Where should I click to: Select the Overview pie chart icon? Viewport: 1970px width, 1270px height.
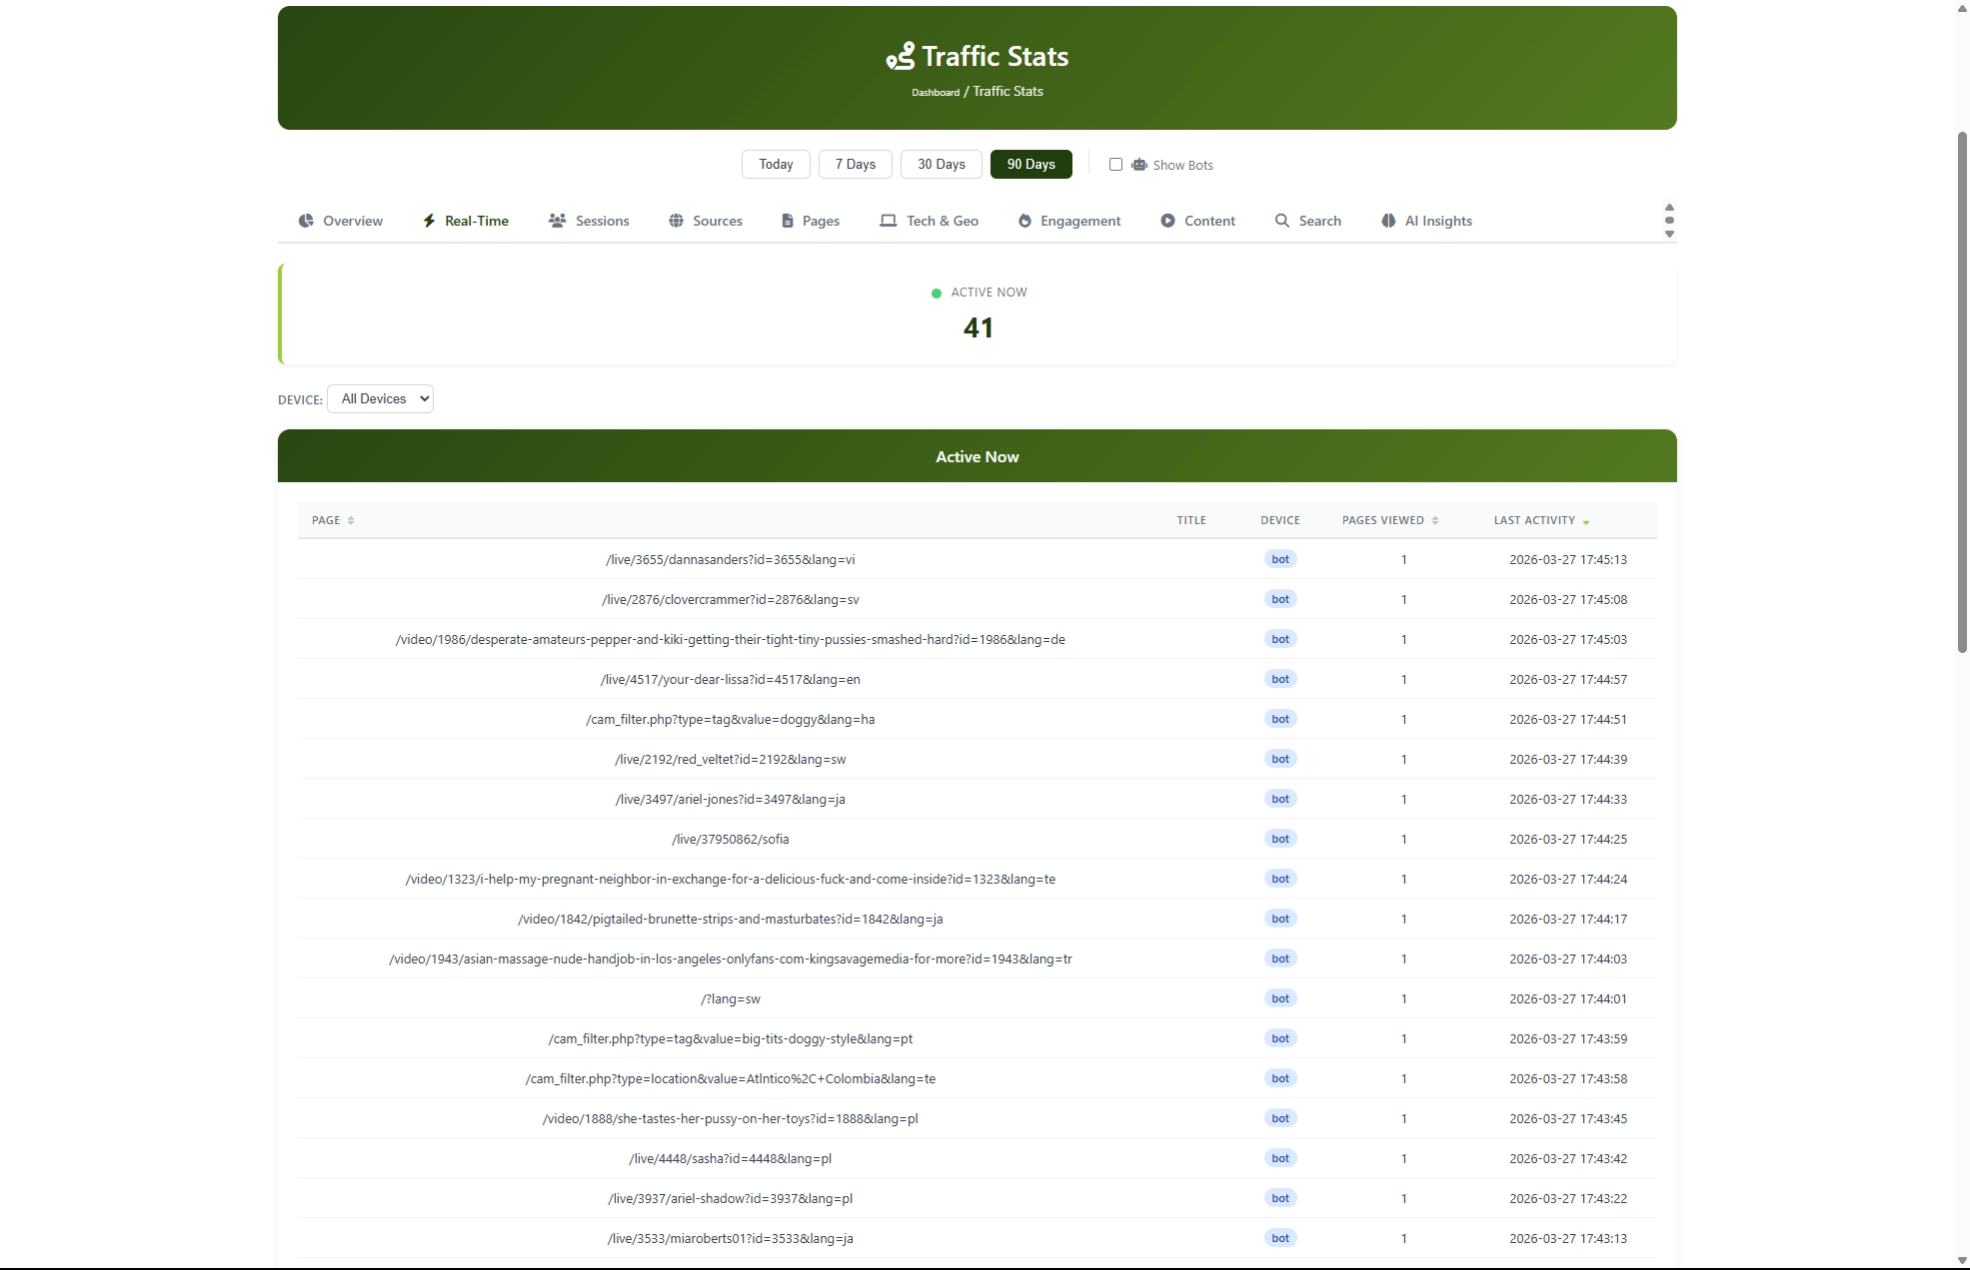306,220
